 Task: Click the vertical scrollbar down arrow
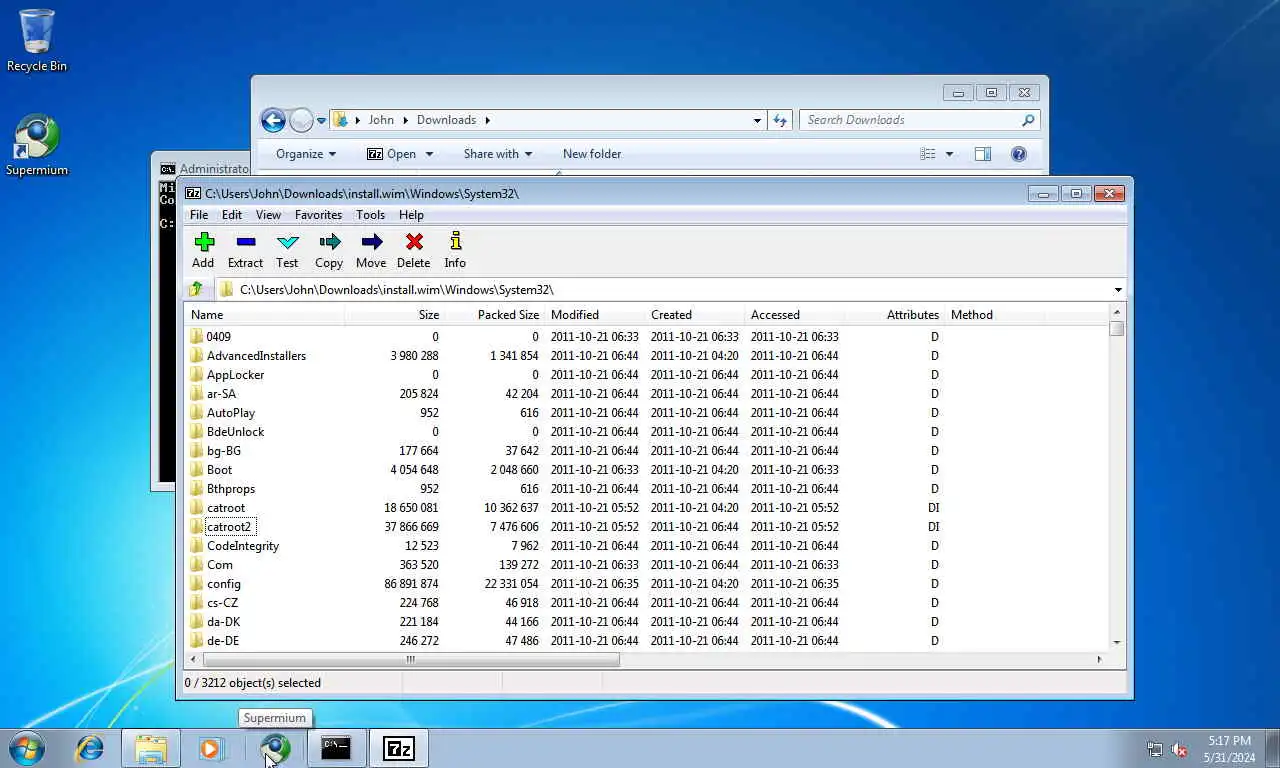pos(1117,642)
